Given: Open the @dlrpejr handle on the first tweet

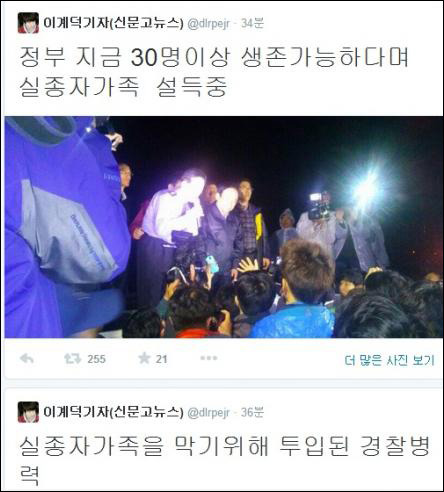Looking at the screenshot, I should (208, 24).
